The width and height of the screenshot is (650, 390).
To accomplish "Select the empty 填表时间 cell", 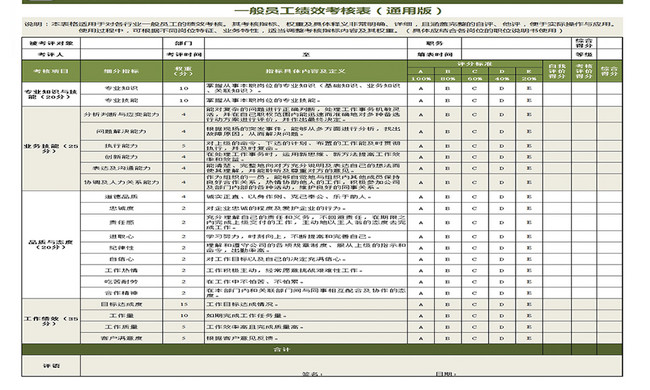I will point(517,54).
